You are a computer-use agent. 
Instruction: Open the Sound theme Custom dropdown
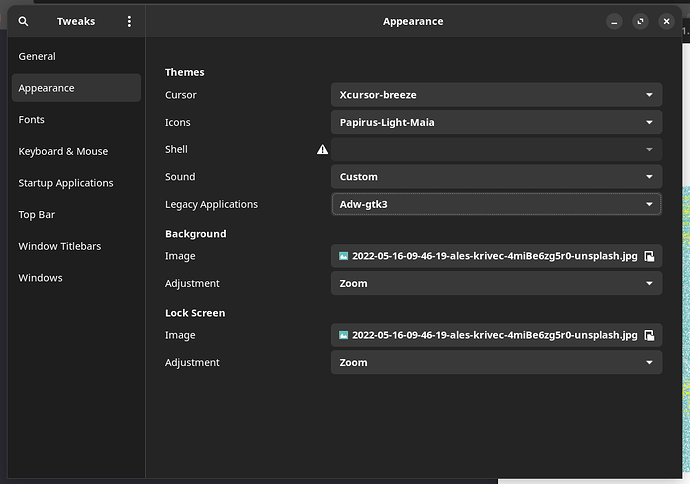coord(496,177)
